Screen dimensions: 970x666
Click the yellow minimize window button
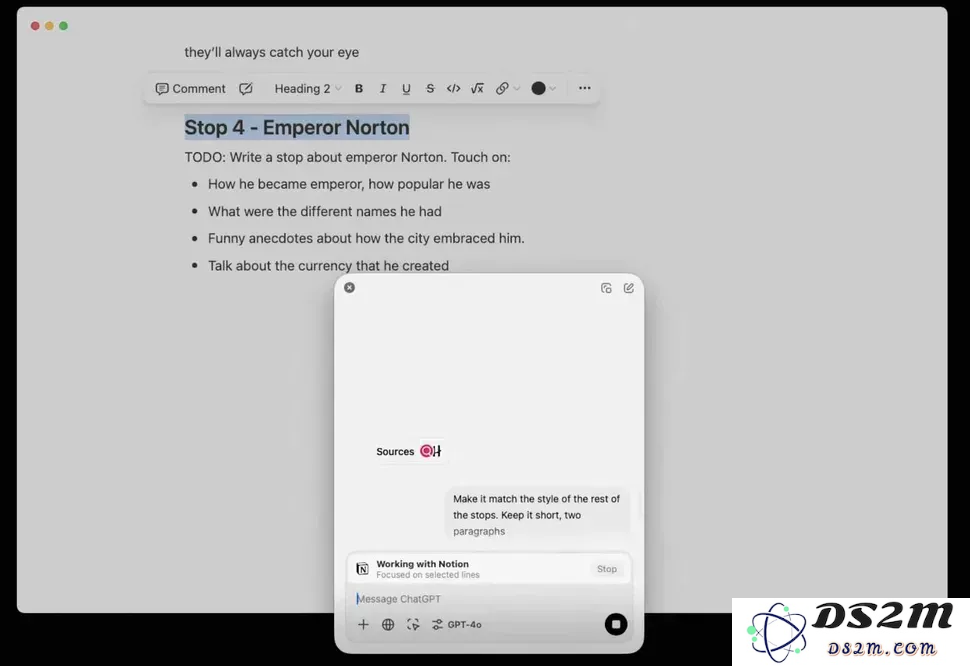pyautogui.click(x=49, y=25)
